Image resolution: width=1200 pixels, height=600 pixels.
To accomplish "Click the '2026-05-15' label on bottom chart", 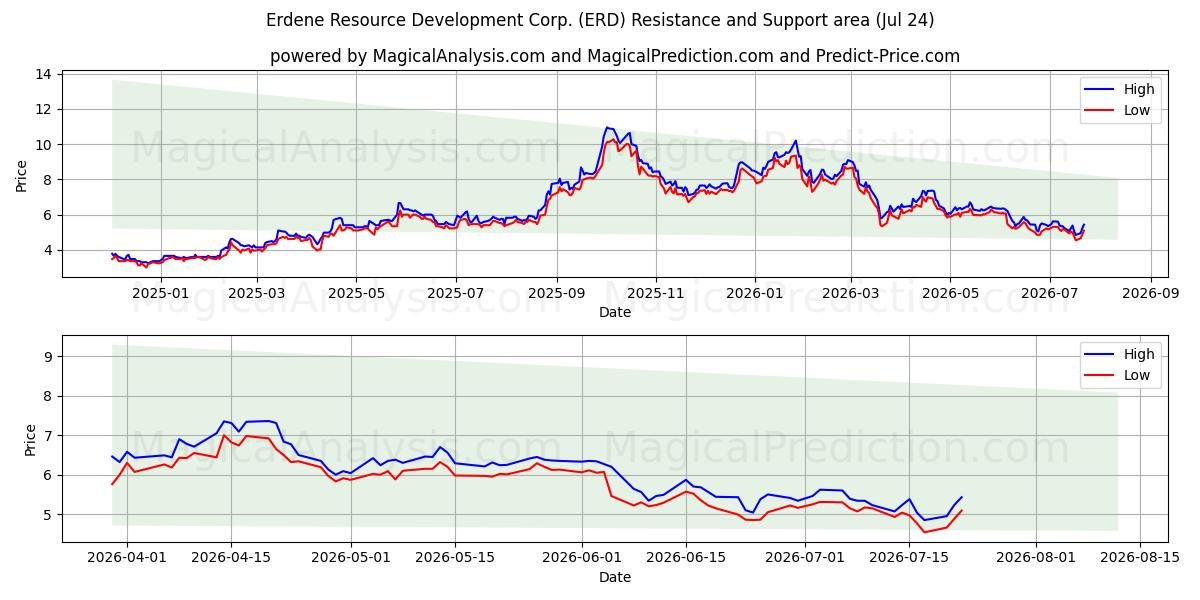I will (455, 559).
